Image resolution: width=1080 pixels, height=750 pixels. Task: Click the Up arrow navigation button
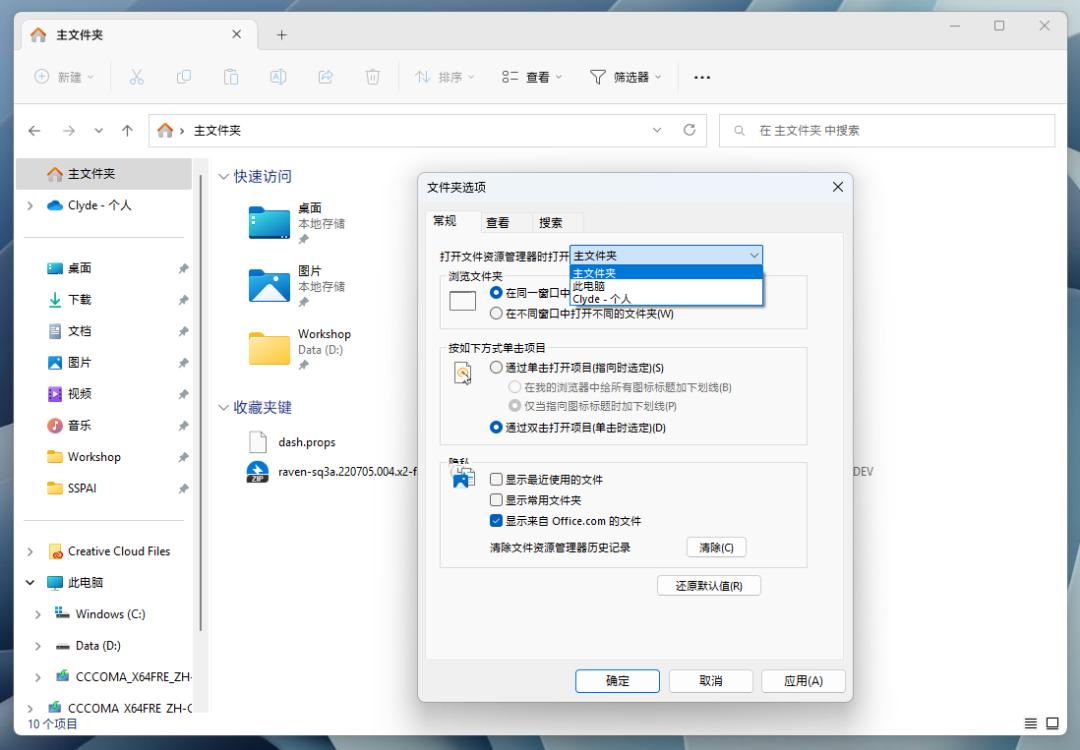[127, 130]
